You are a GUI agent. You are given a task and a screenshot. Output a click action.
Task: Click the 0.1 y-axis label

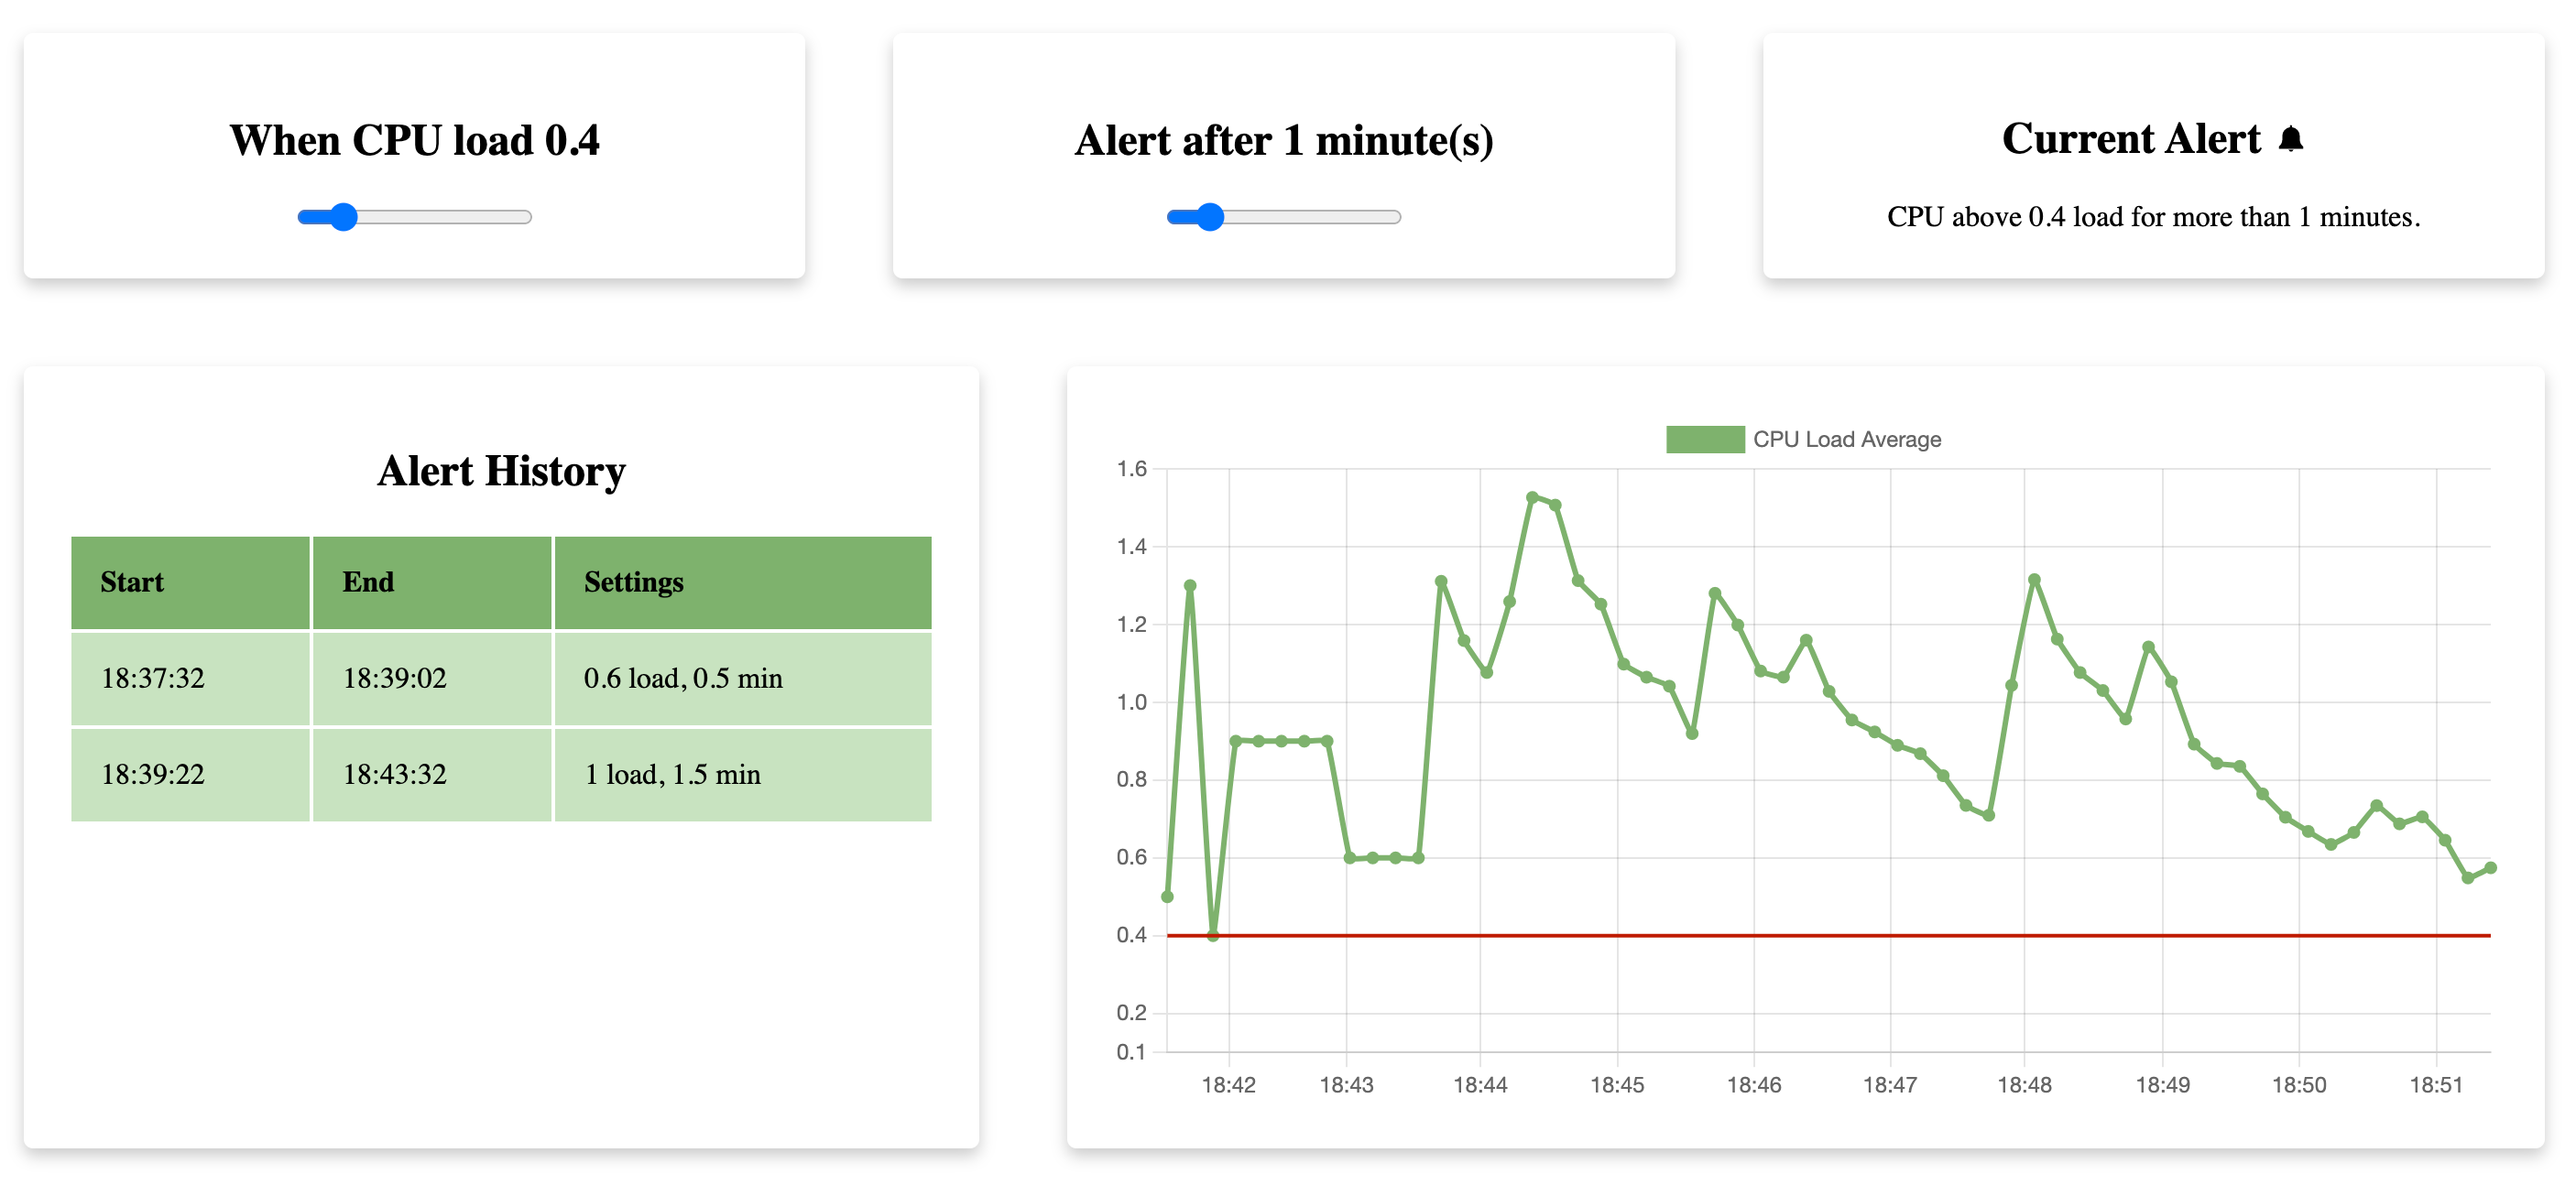tap(1131, 1052)
